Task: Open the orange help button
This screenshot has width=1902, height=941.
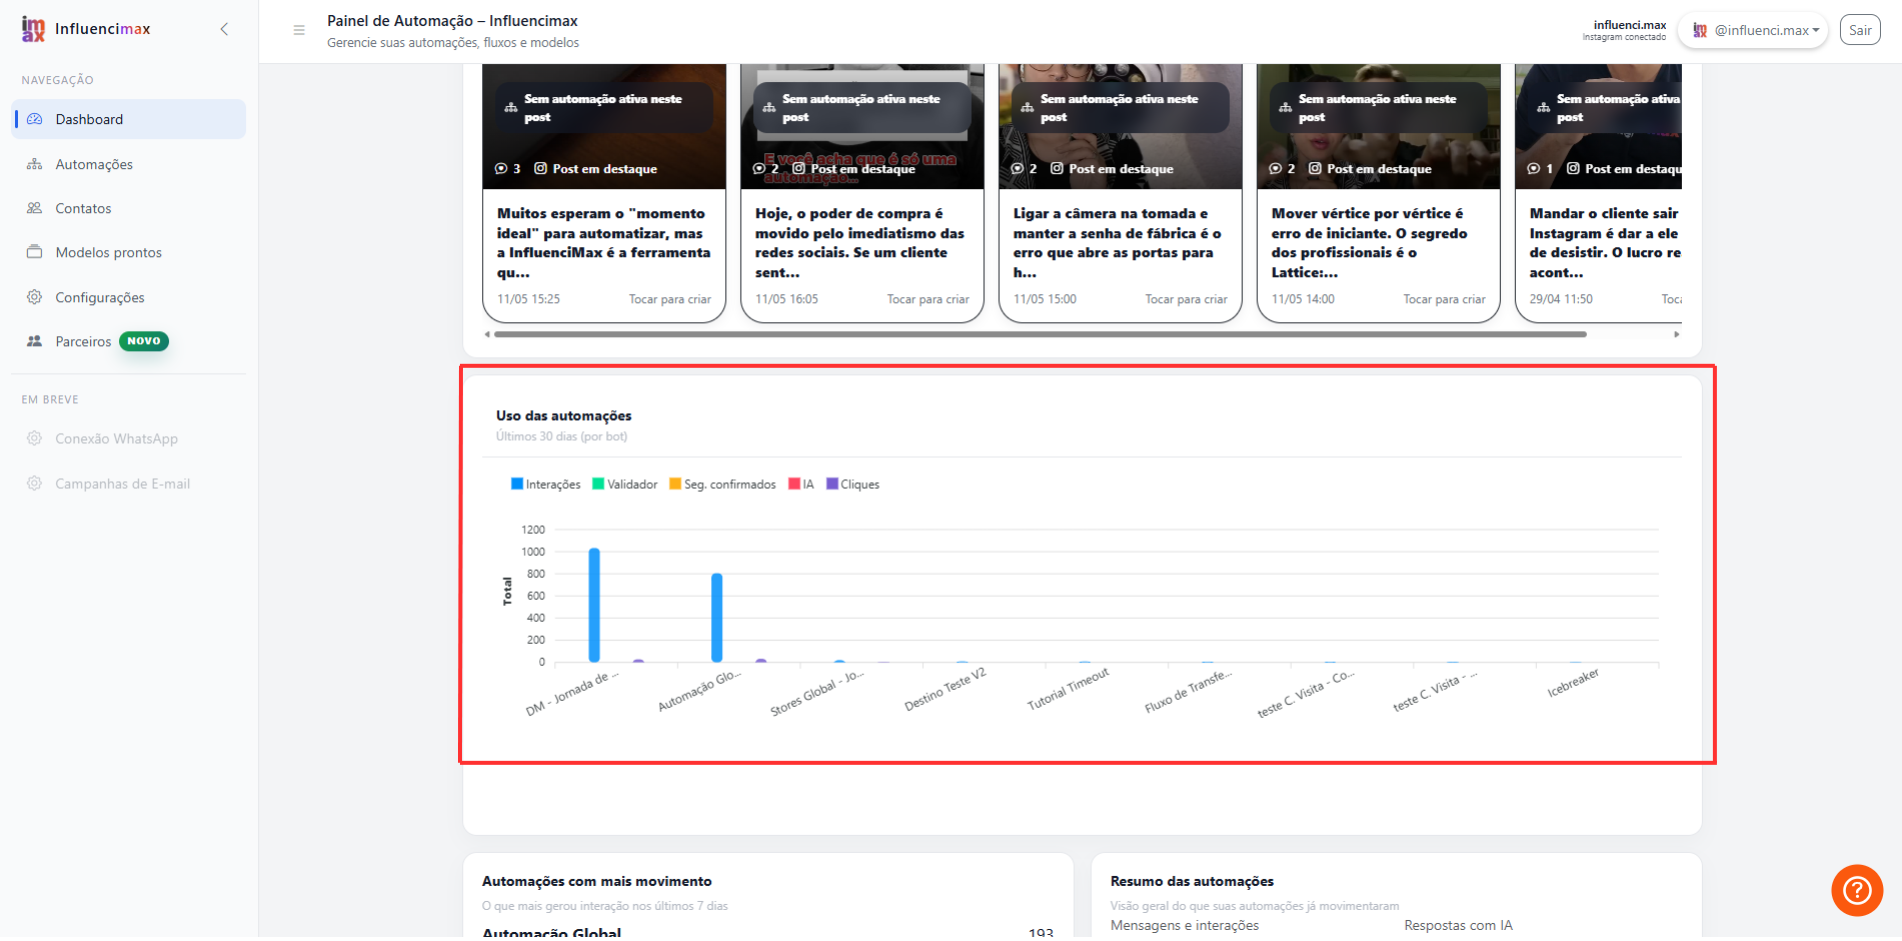Action: pyautogui.click(x=1857, y=890)
